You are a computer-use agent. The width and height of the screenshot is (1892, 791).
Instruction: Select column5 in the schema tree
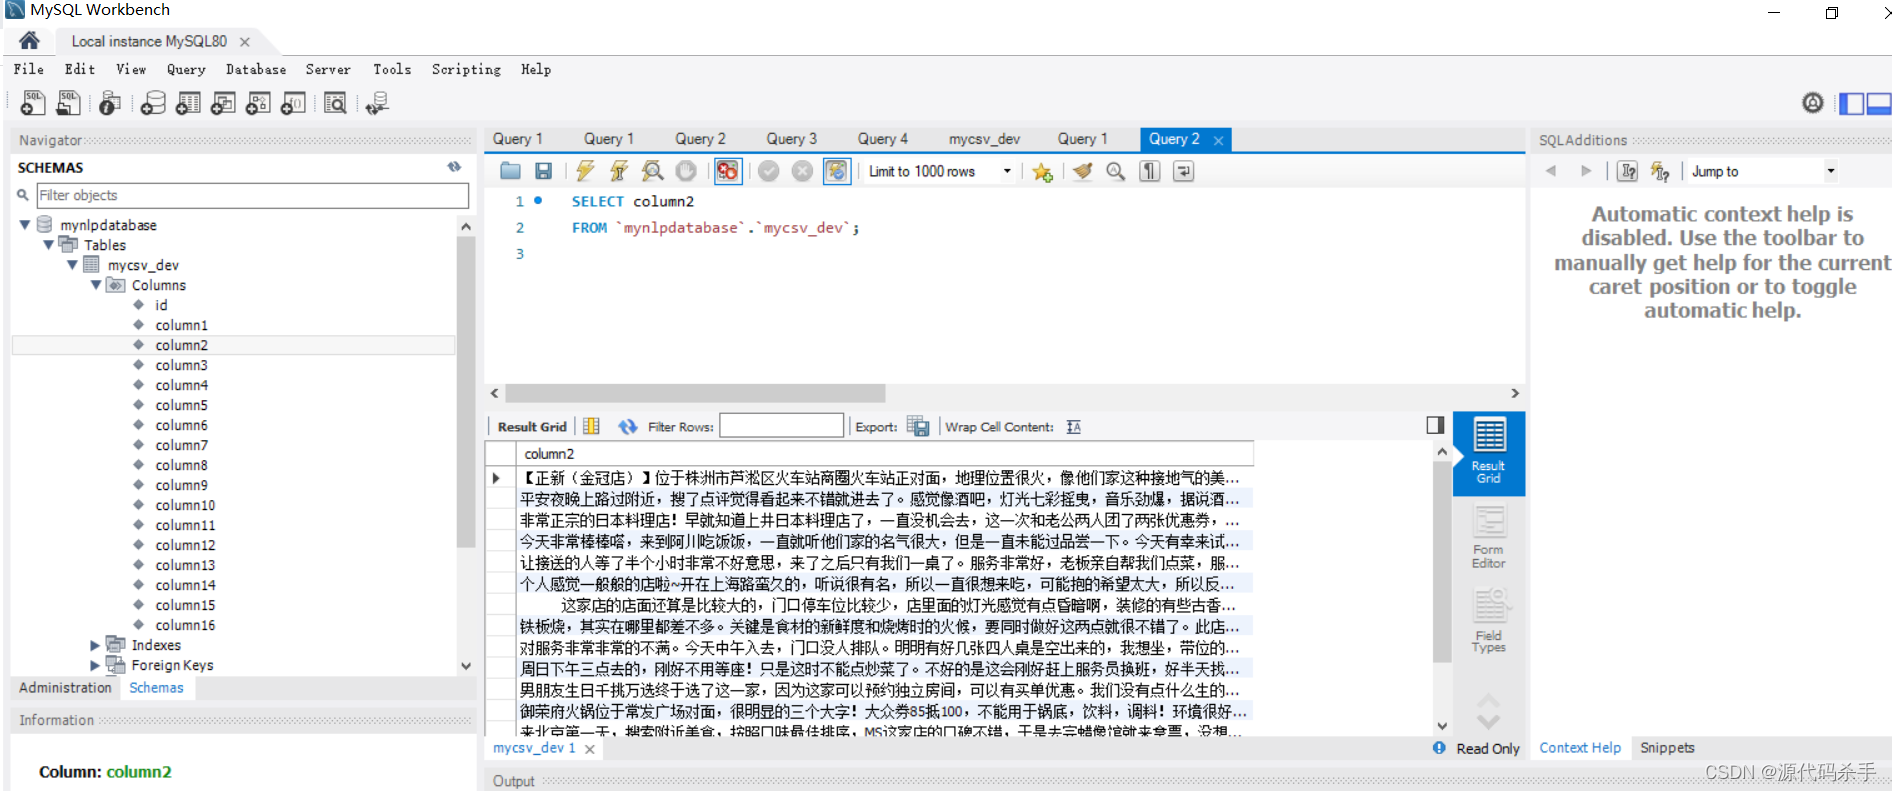point(181,405)
